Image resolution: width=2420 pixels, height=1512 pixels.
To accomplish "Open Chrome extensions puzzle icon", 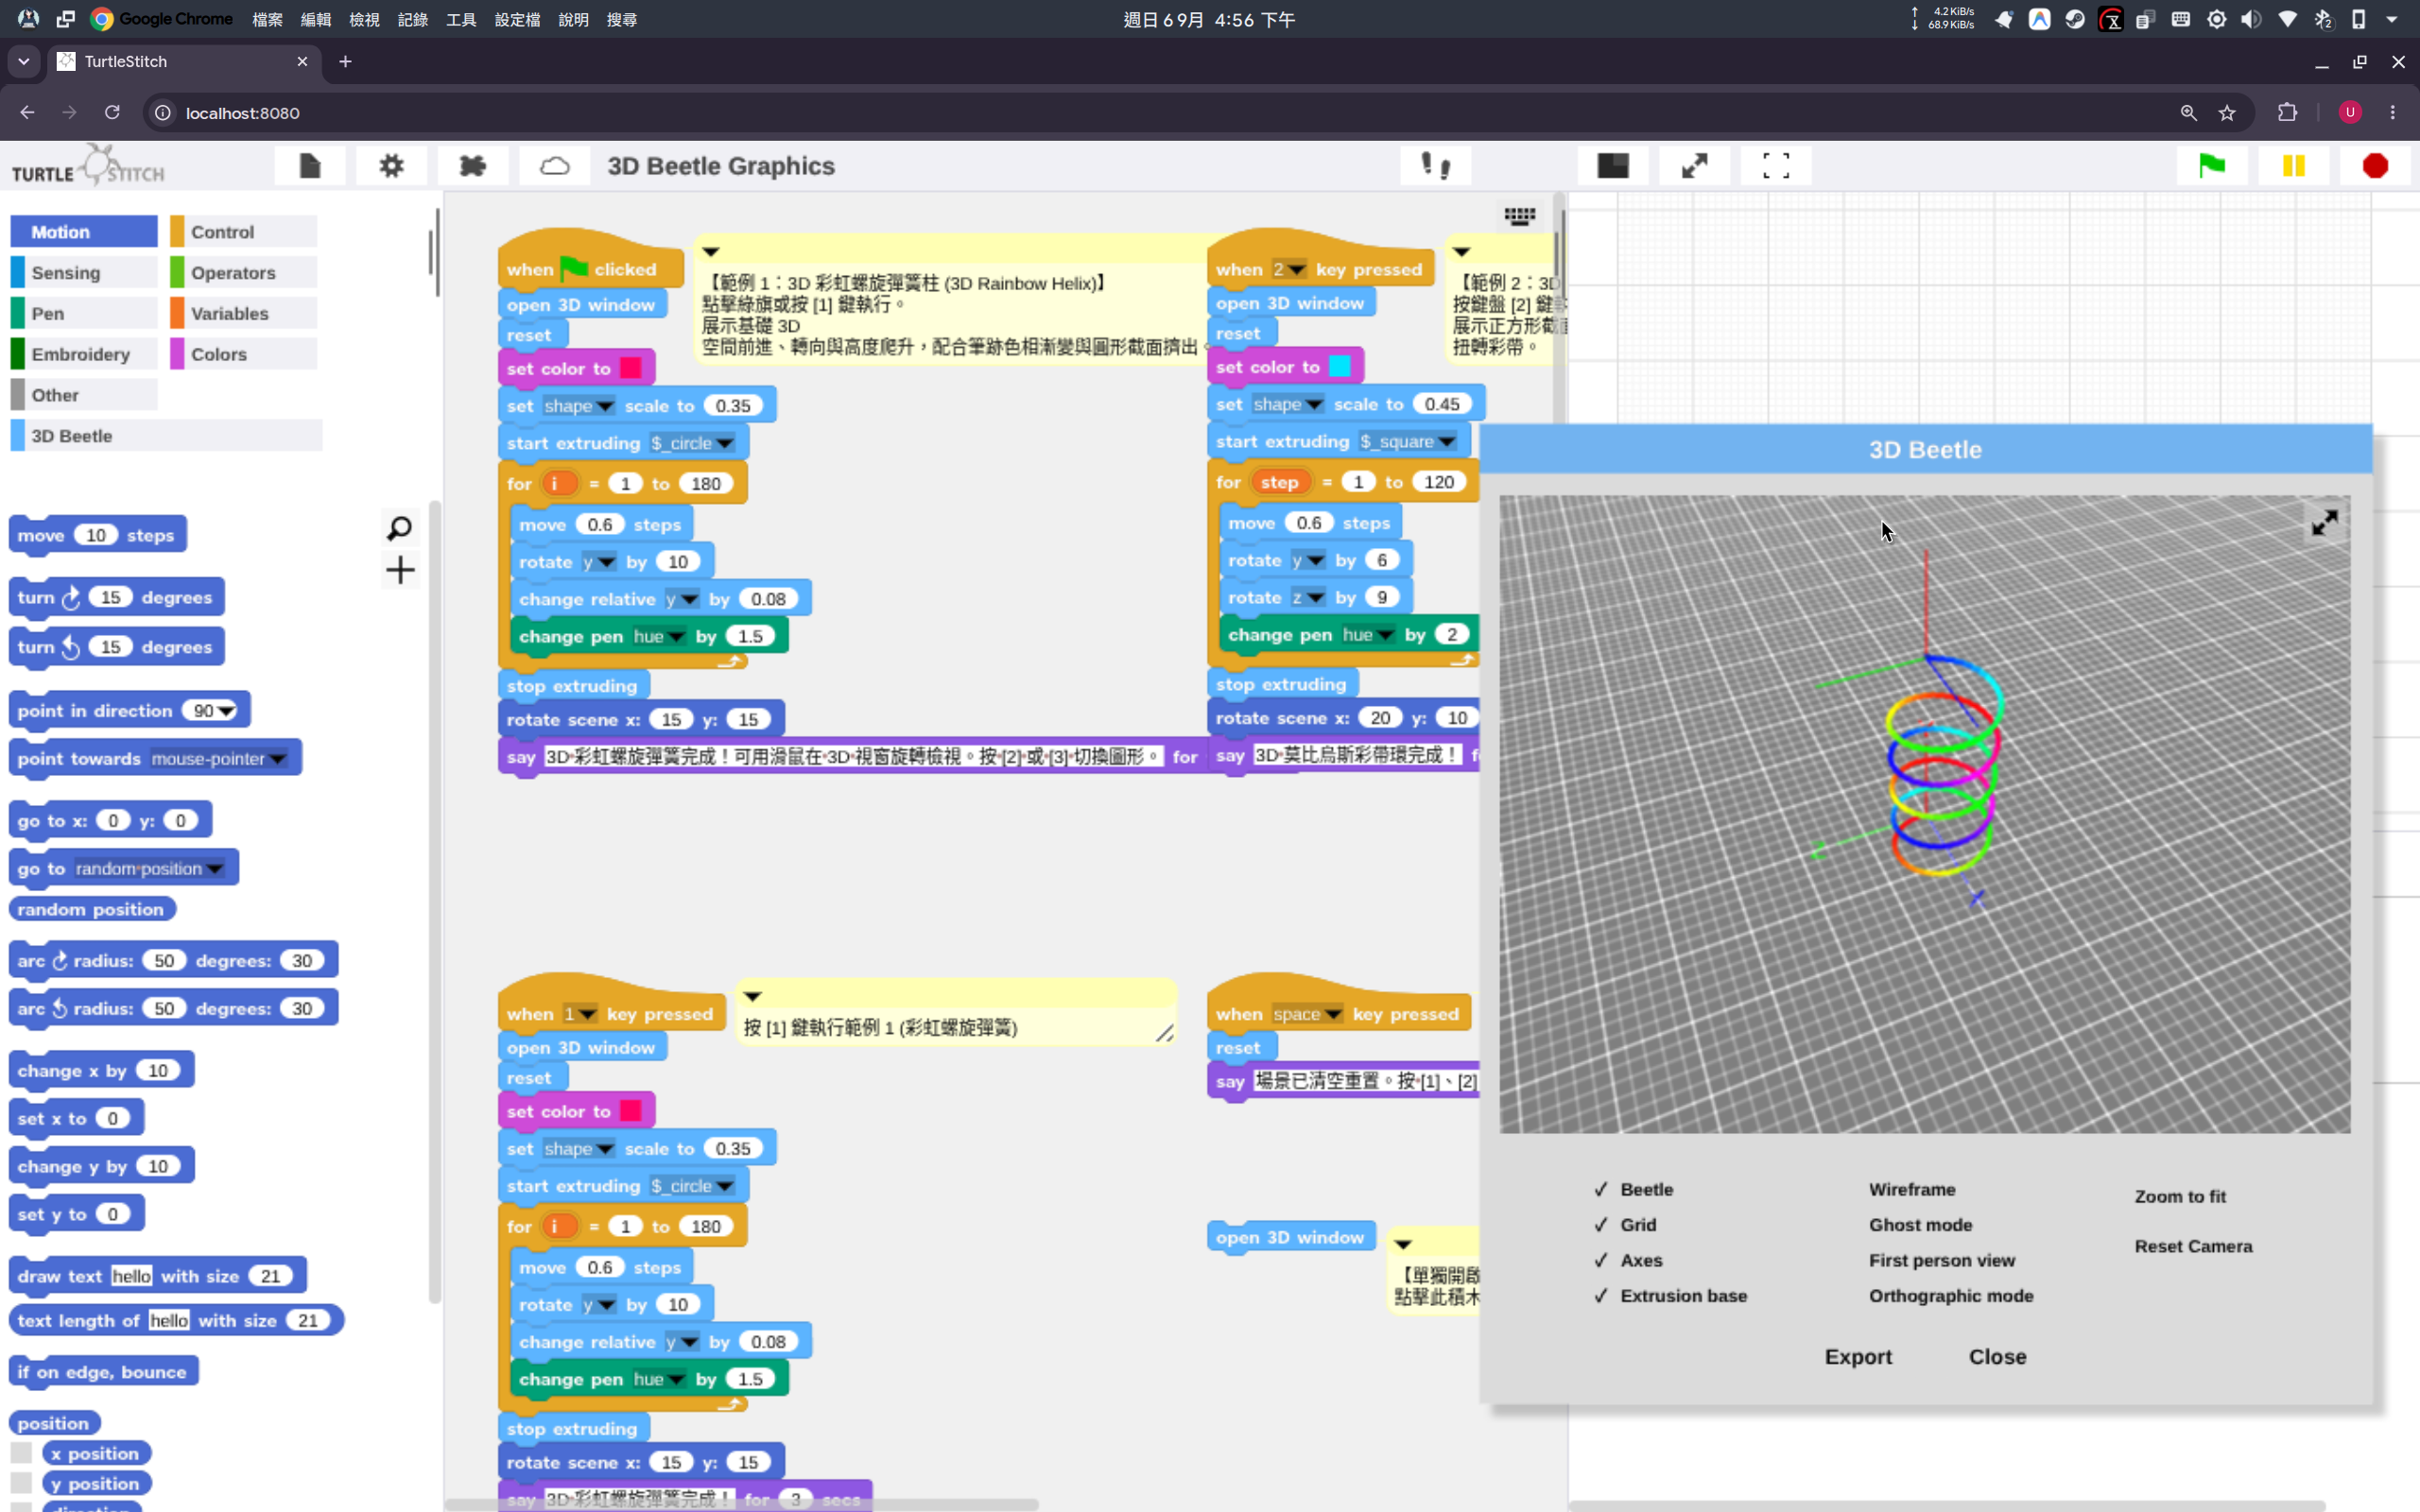I will coord(2287,113).
